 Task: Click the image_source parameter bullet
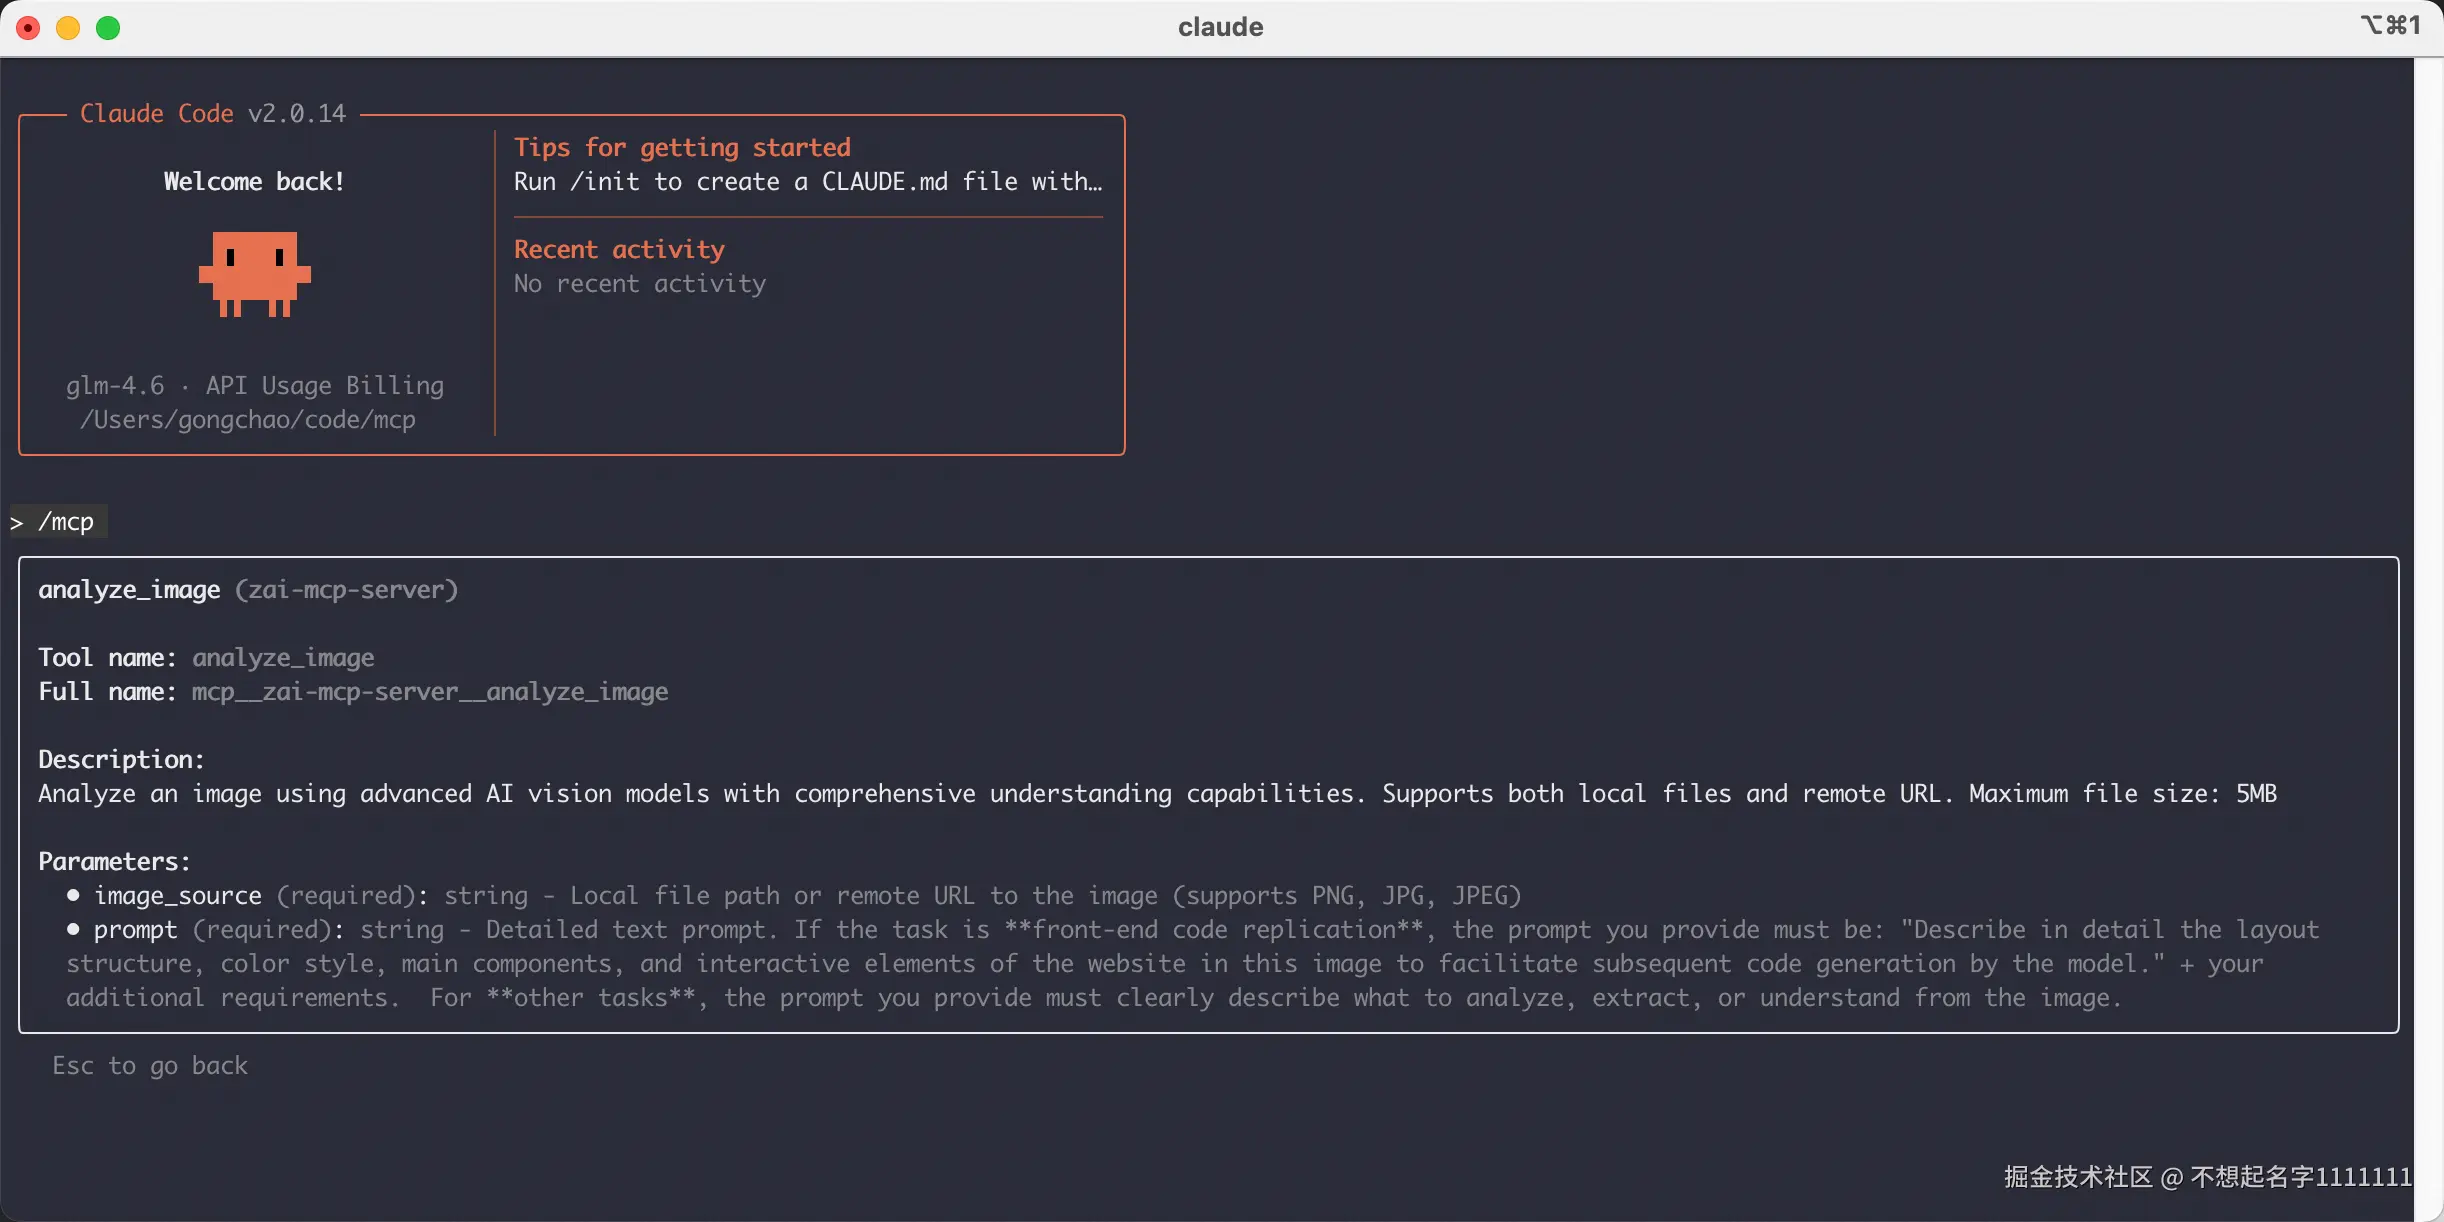coord(73,895)
